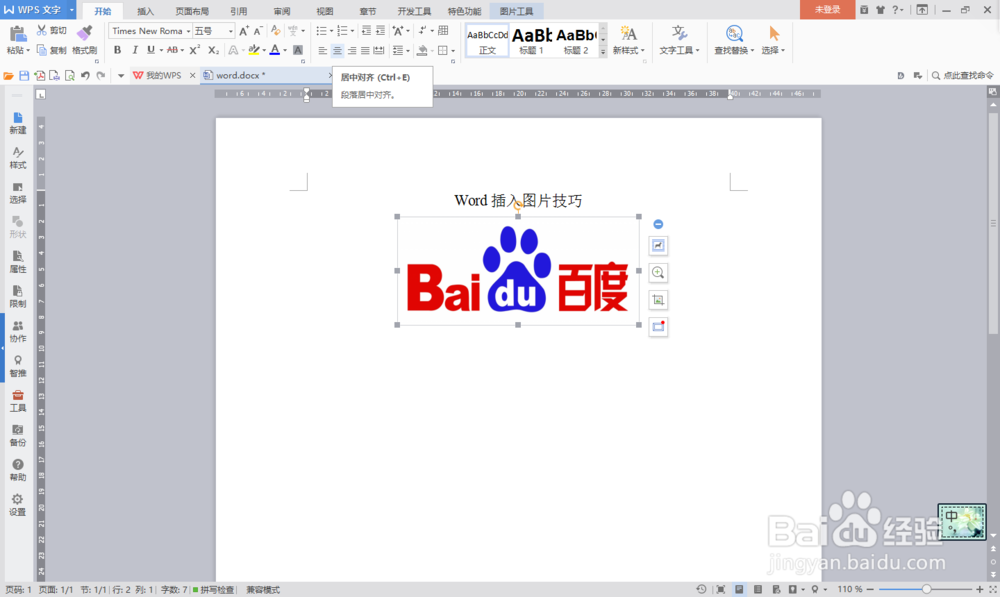The height and width of the screenshot is (597, 1000).
Task: Toggle underline formatting
Action: pos(150,49)
